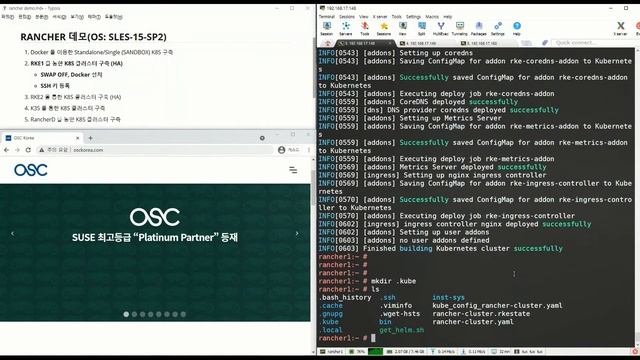Click 'rancher-cluster.rkestate' in terminal output
Image resolution: width=640 pixels, height=360 pixels.
click(x=481, y=313)
